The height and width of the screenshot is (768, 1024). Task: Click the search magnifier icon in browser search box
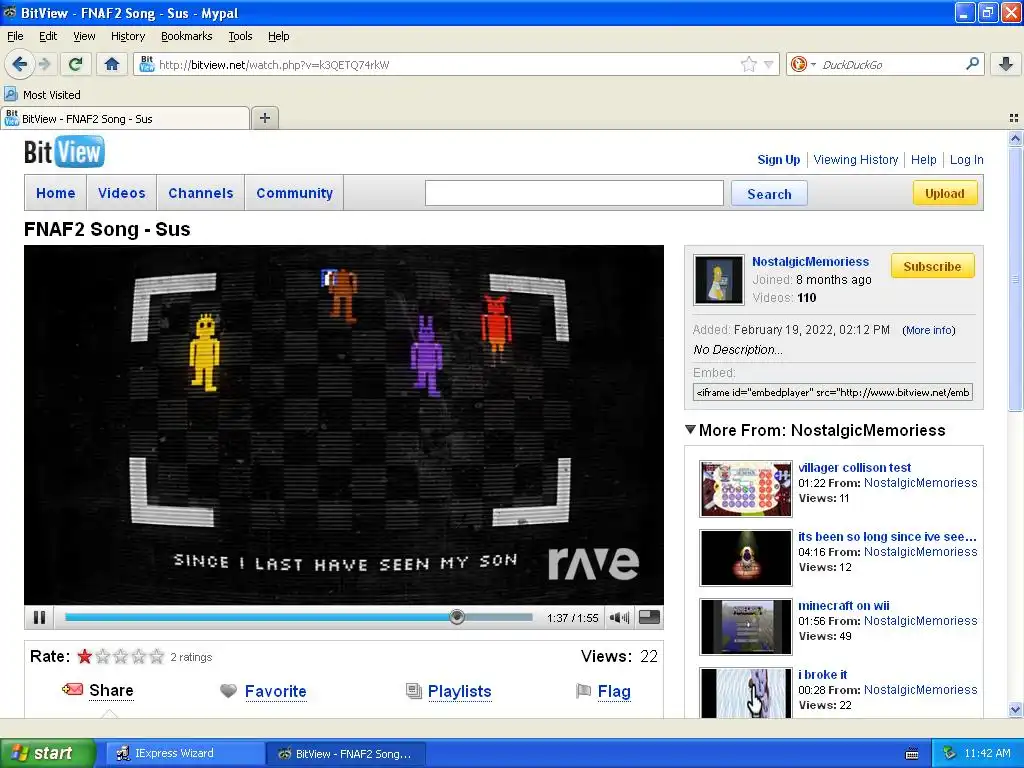pyautogui.click(x=972, y=64)
